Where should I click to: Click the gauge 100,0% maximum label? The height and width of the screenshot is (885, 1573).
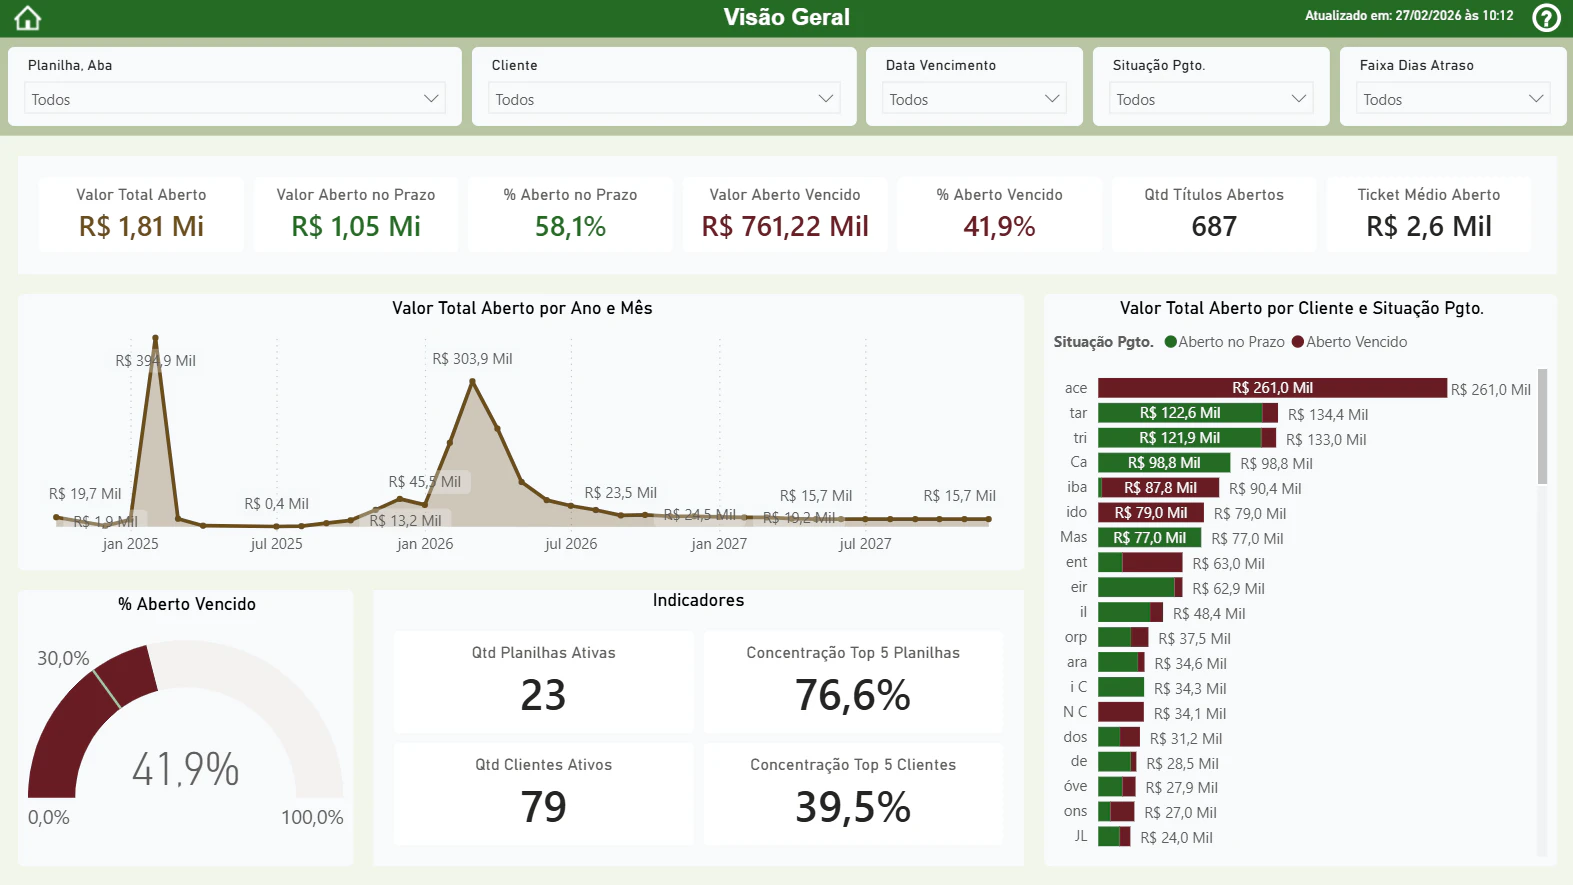[312, 817]
